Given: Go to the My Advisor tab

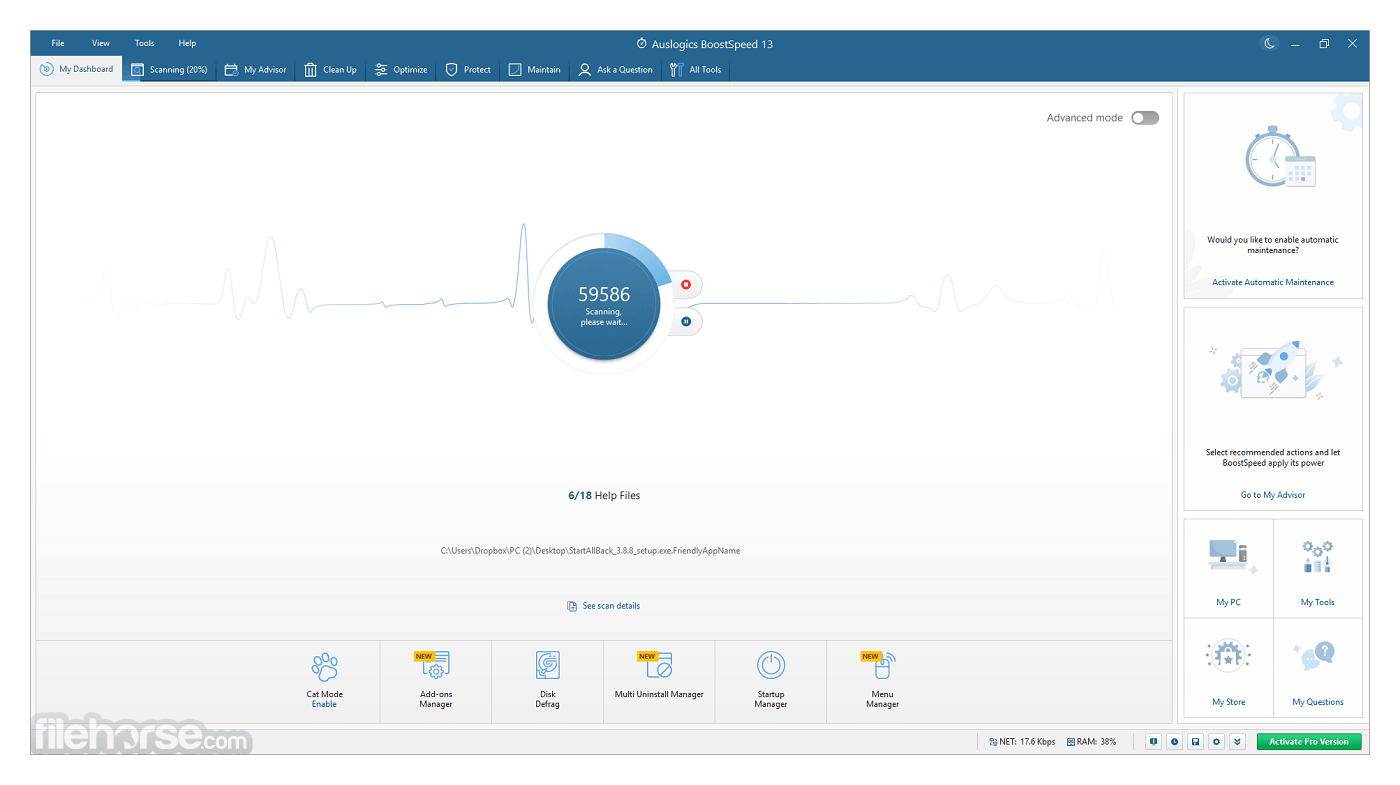Looking at the screenshot, I should pos(255,70).
